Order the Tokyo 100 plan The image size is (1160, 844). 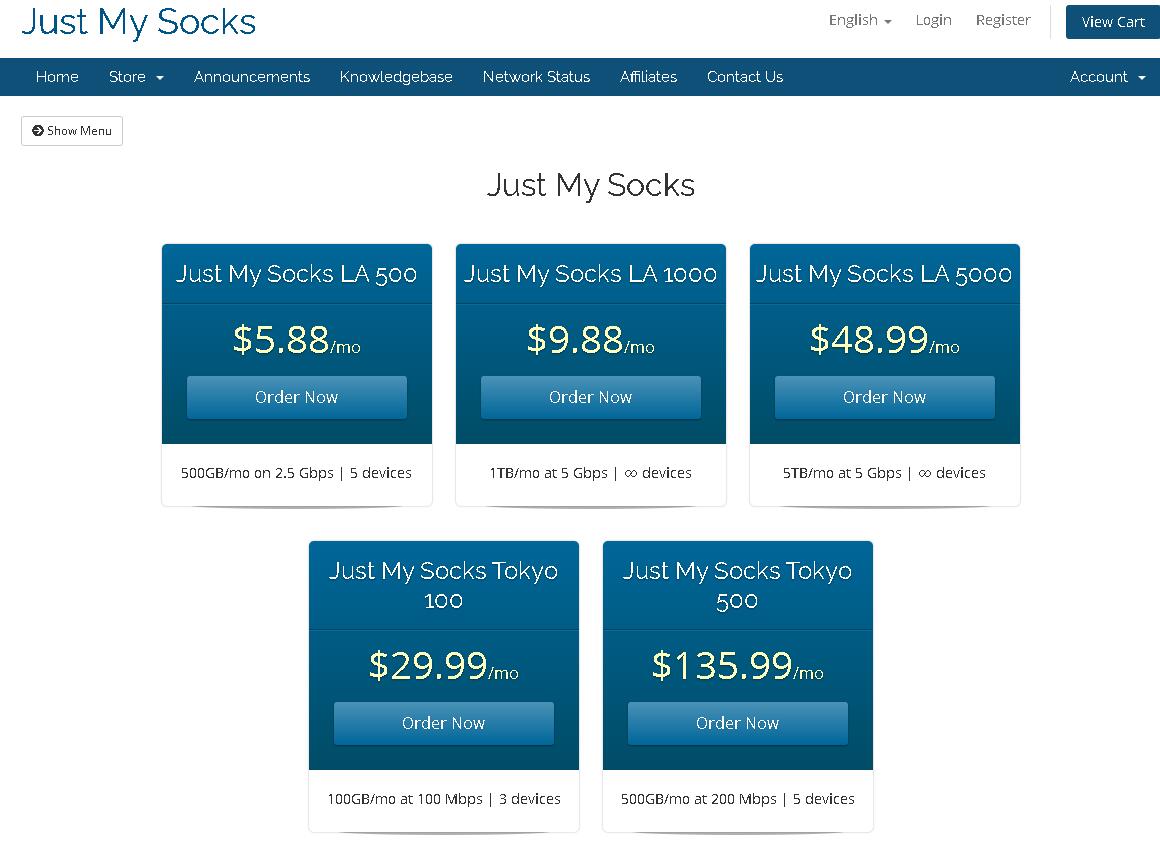[443, 723]
